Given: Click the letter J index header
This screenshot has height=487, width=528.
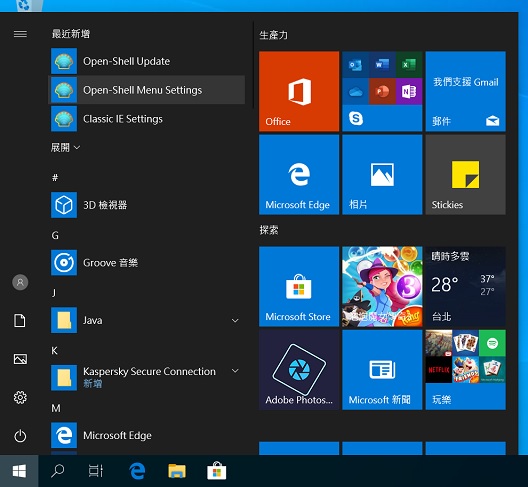Looking at the screenshot, I should pyautogui.click(x=54, y=293).
